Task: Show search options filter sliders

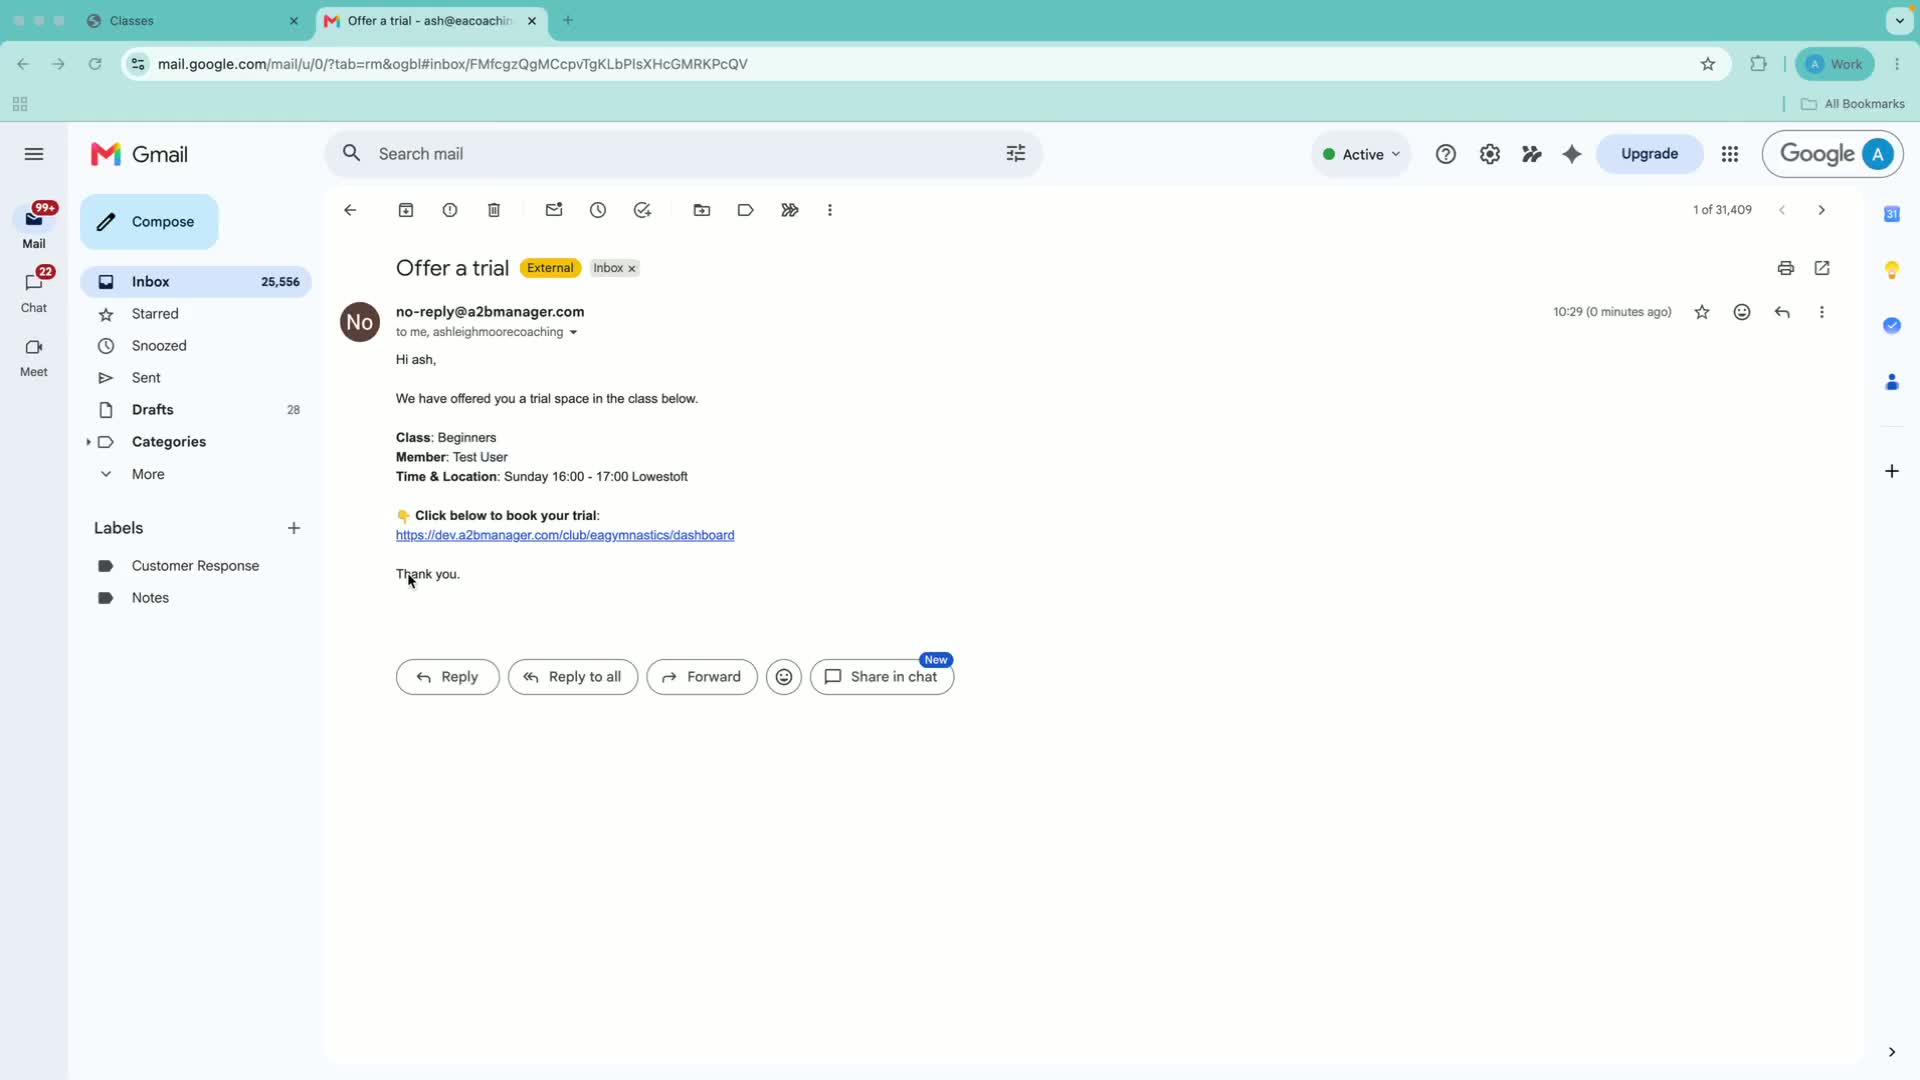Action: click(x=1016, y=154)
